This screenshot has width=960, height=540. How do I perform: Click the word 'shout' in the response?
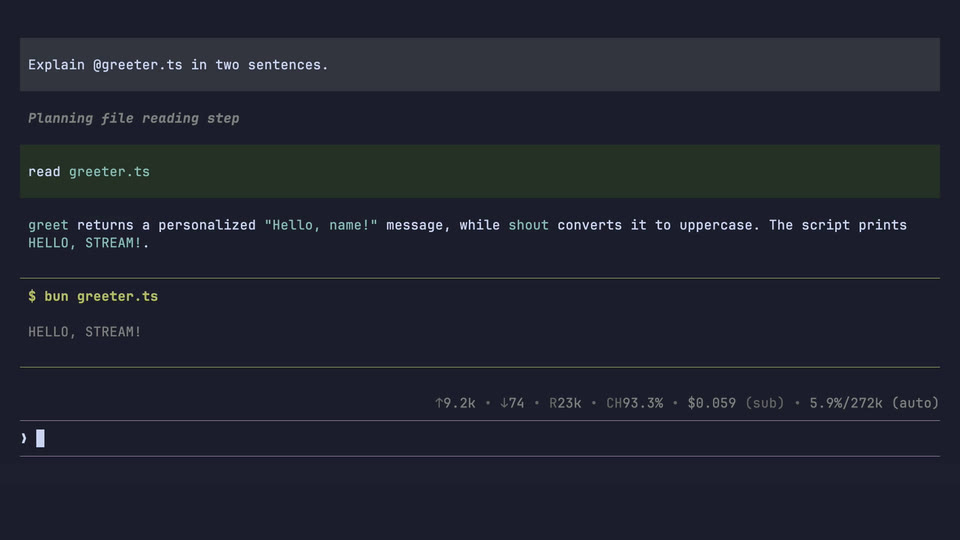[x=528, y=225]
